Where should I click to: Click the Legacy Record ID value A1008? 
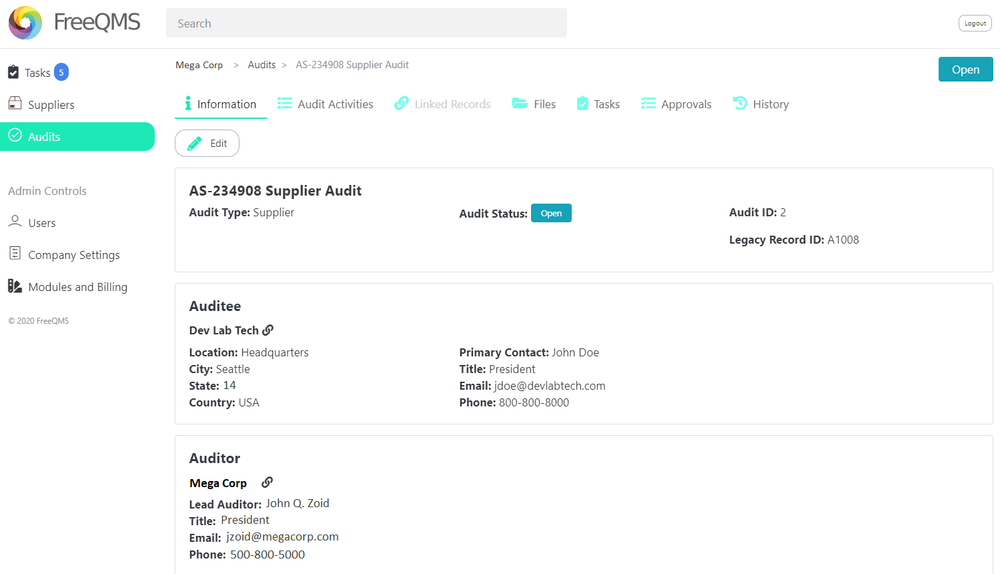pyautogui.click(x=843, y=240)
